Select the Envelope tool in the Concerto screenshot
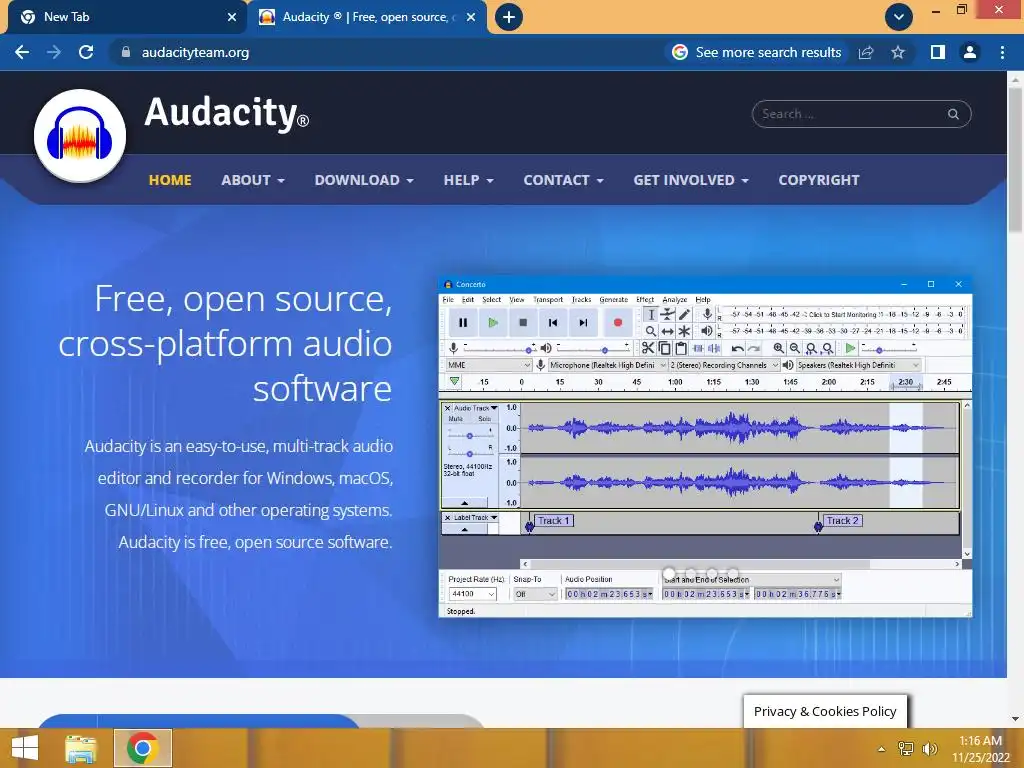The height and width of the screenshot is (768, 1024). (667, 314)
